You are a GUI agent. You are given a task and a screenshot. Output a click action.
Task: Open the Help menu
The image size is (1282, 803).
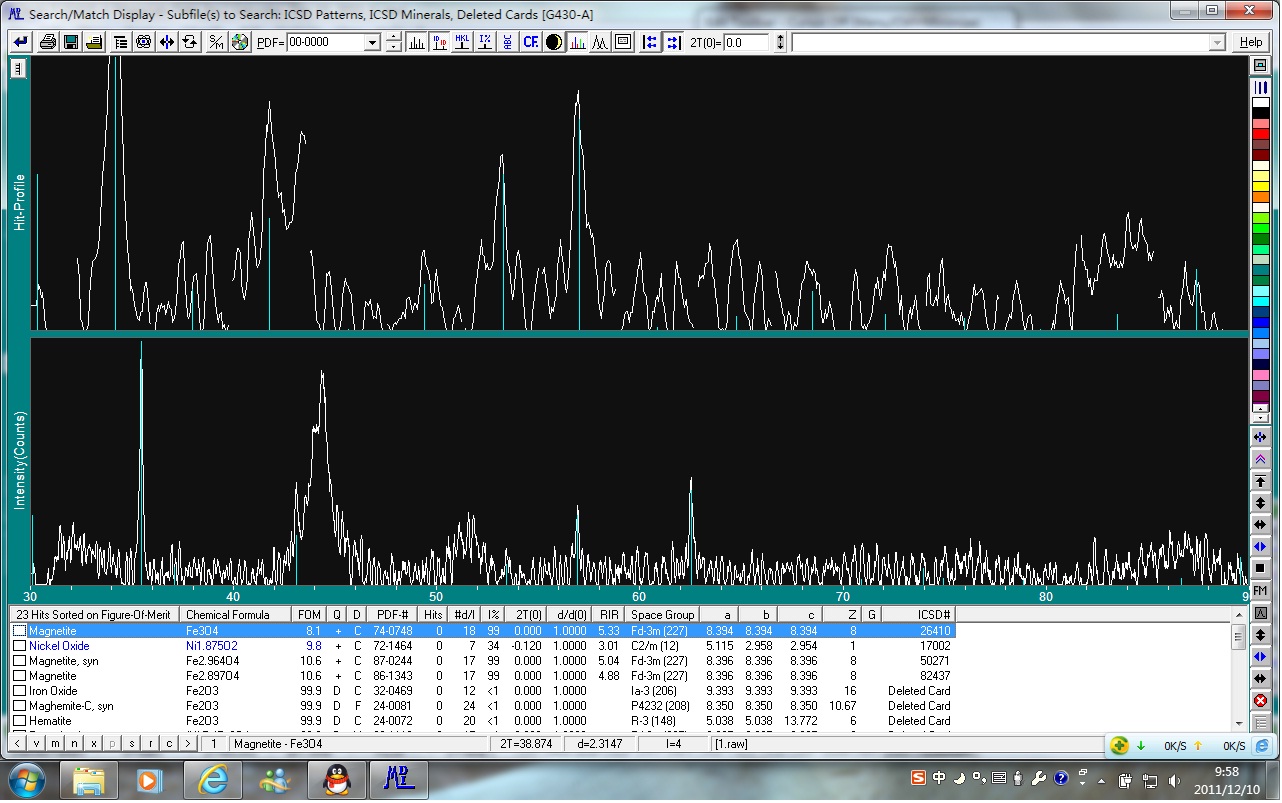click(x=1250, y=42)
